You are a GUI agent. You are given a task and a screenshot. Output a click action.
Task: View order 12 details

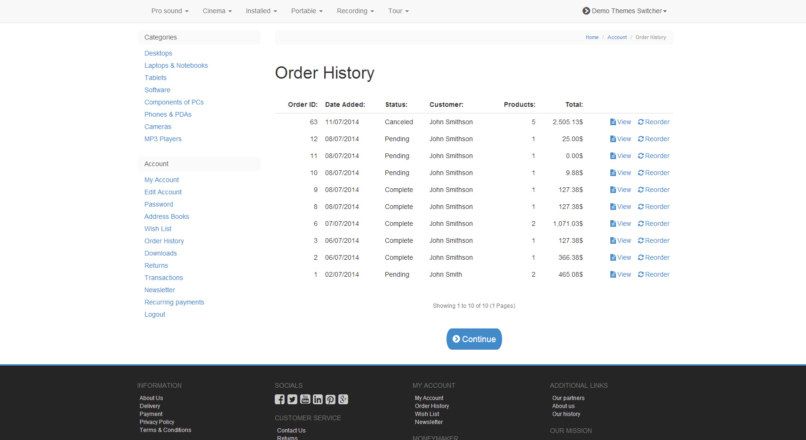(620, 139)
